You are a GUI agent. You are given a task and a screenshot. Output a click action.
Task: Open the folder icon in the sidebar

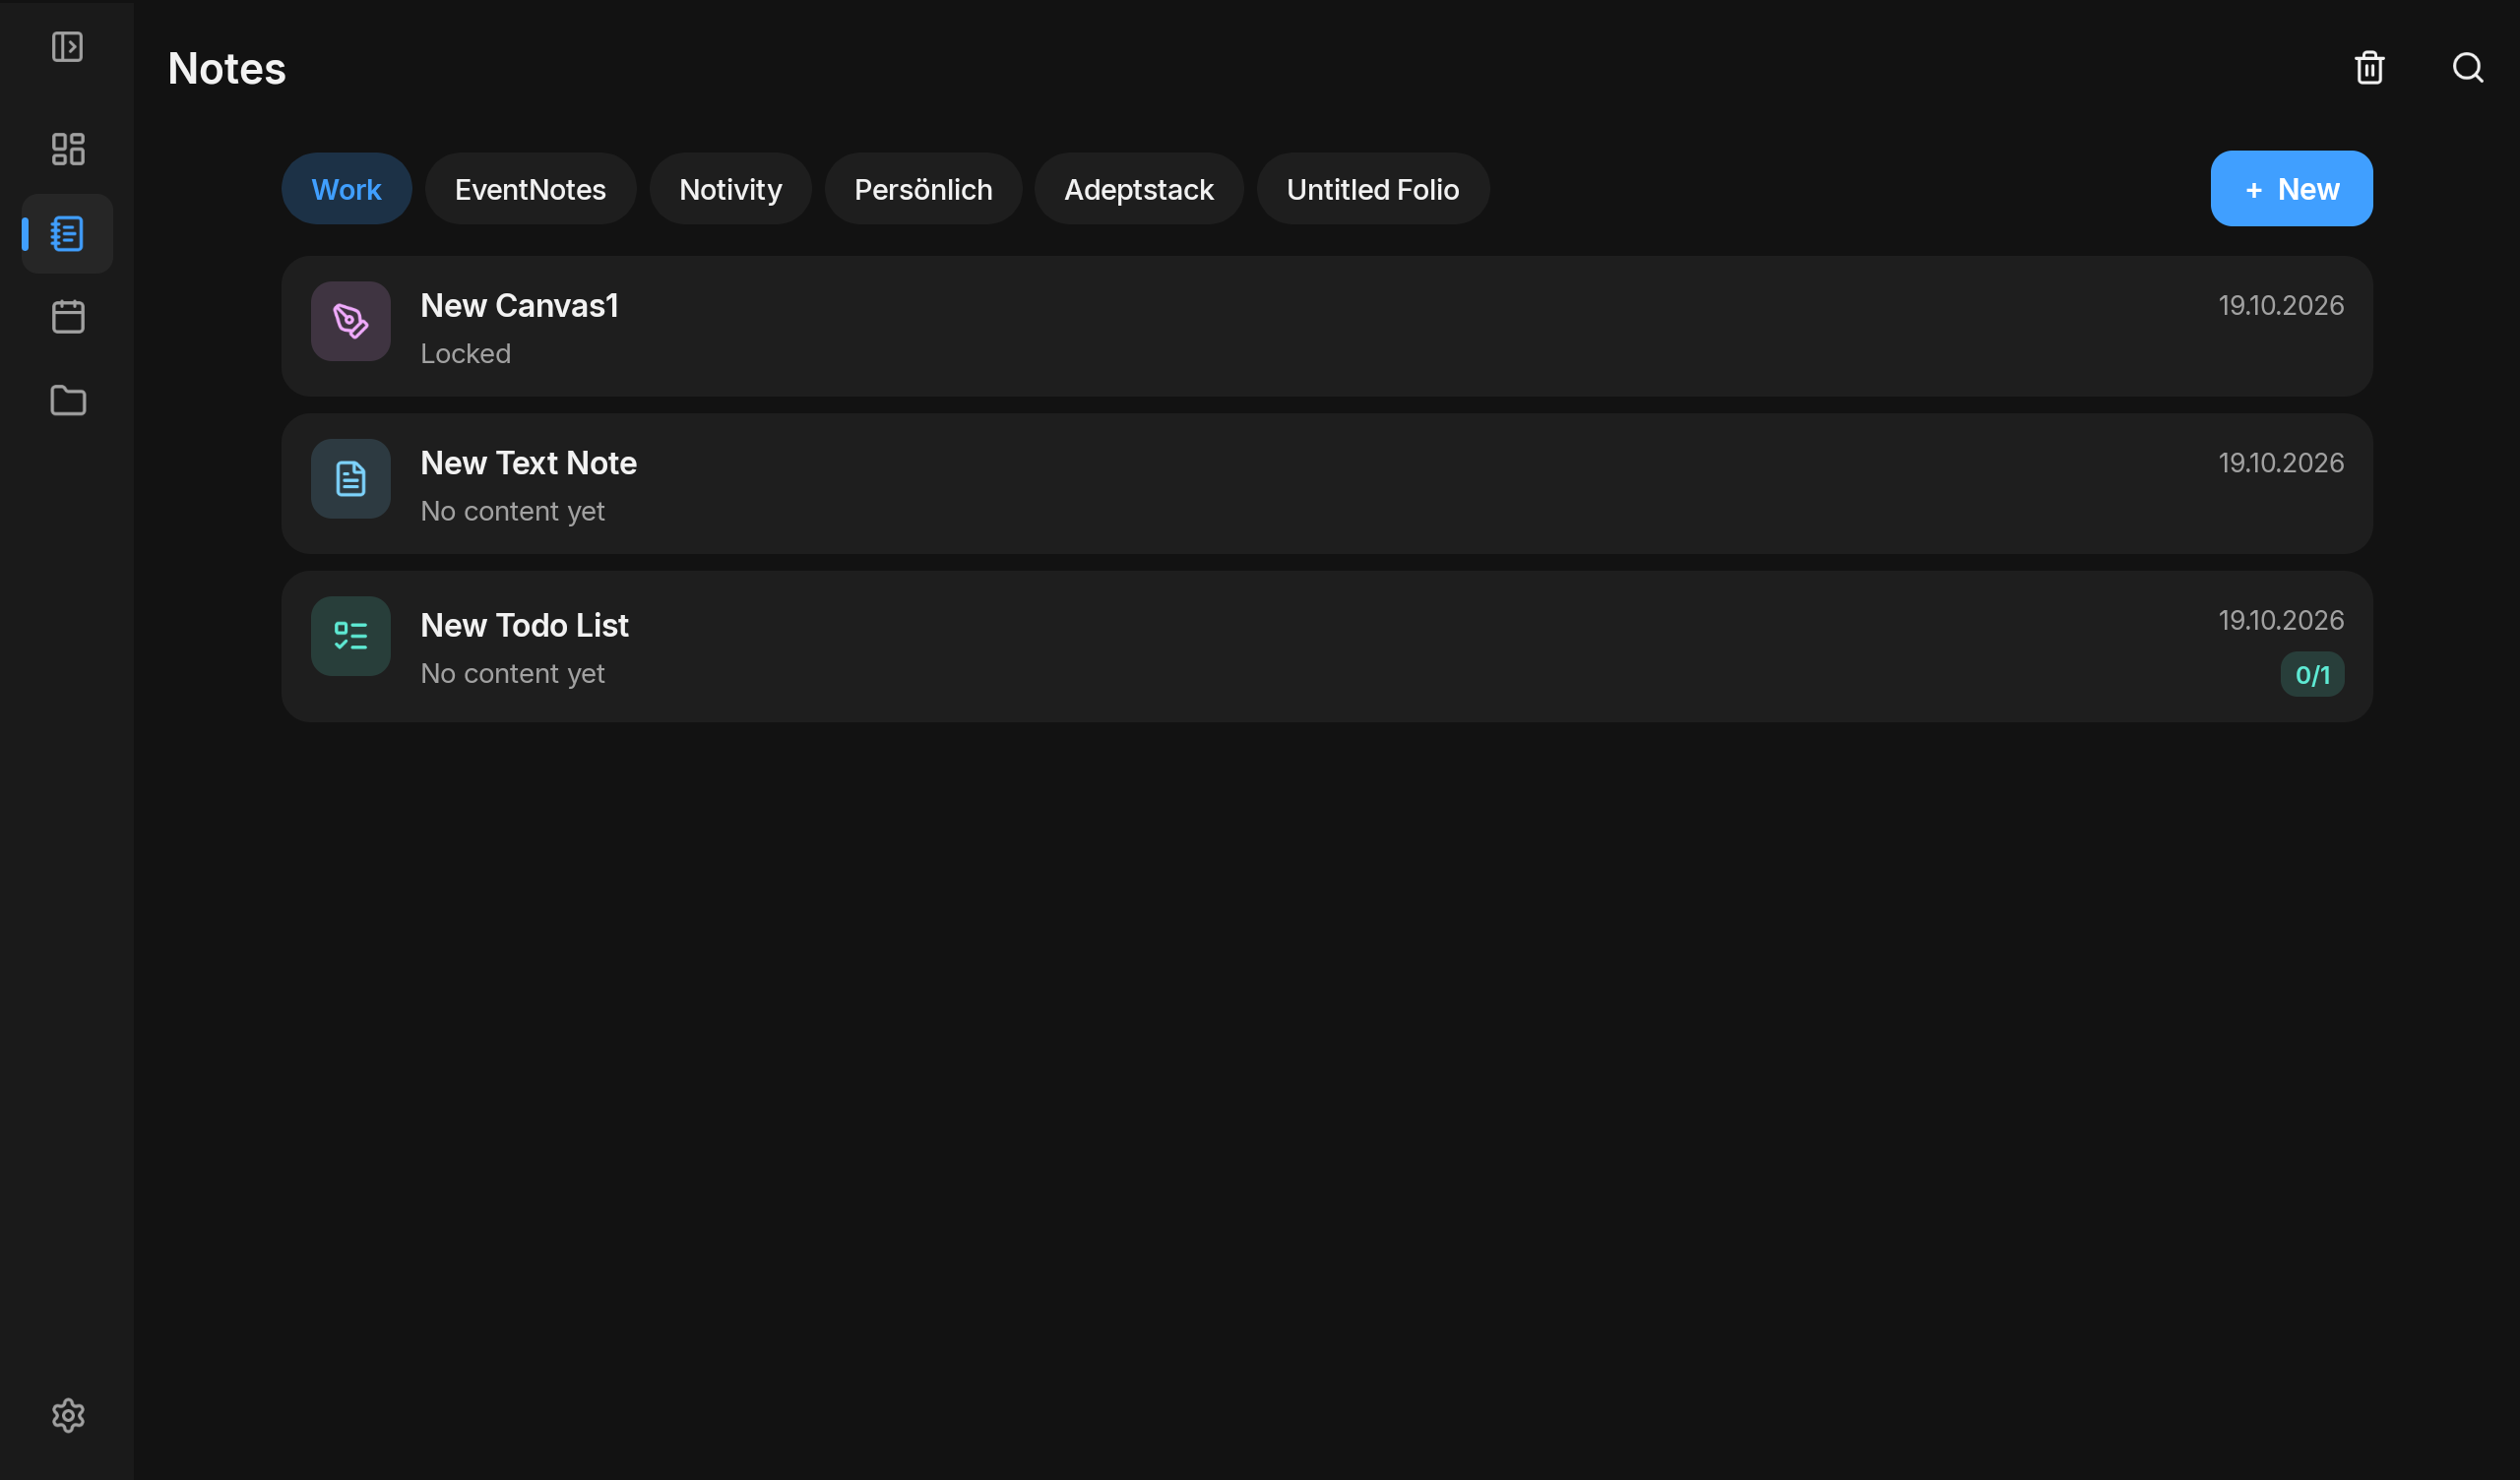[67, 400]
